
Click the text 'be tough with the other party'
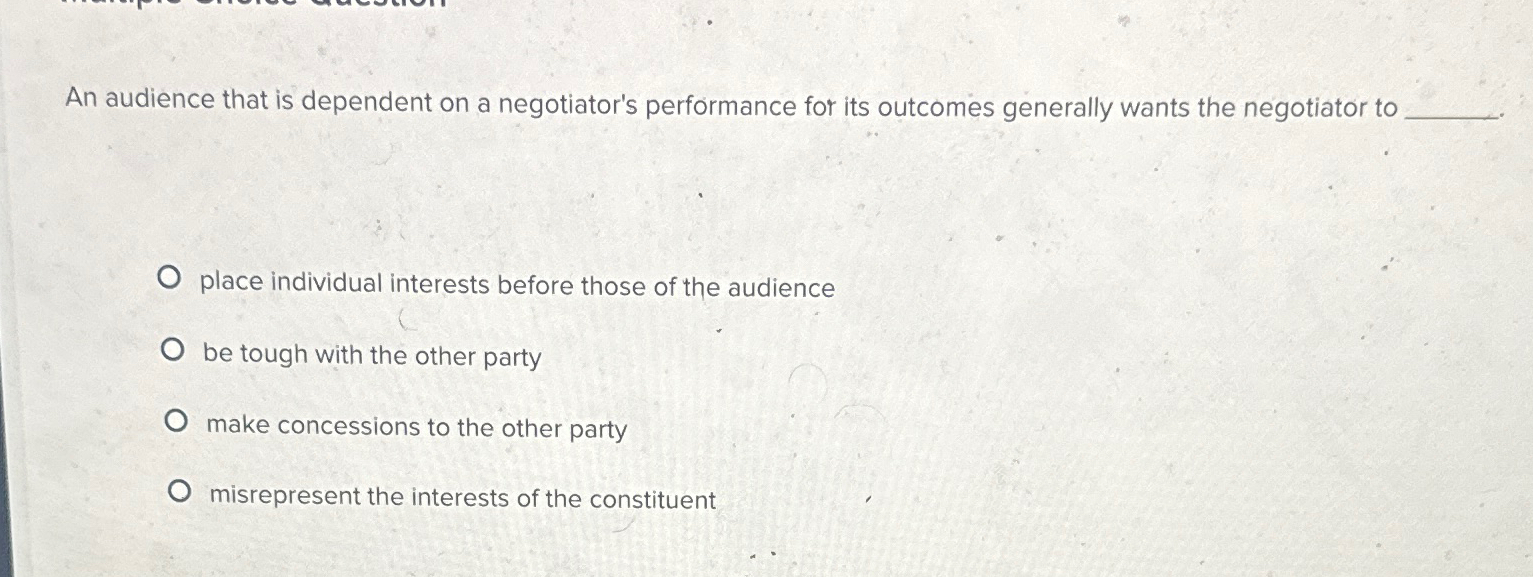(x=371, y=356)
